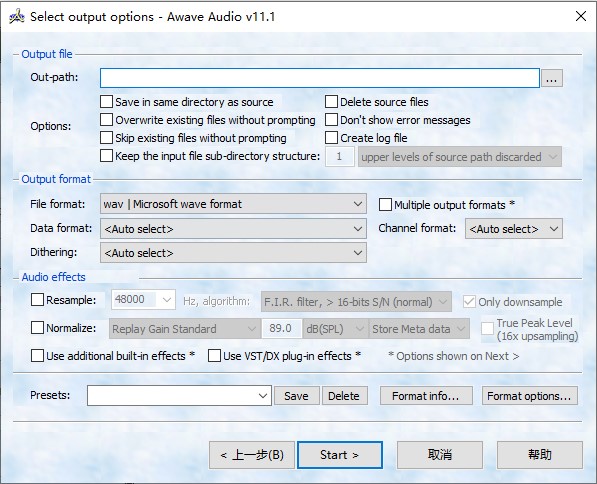Open Format options… button

tap(530, 396)
